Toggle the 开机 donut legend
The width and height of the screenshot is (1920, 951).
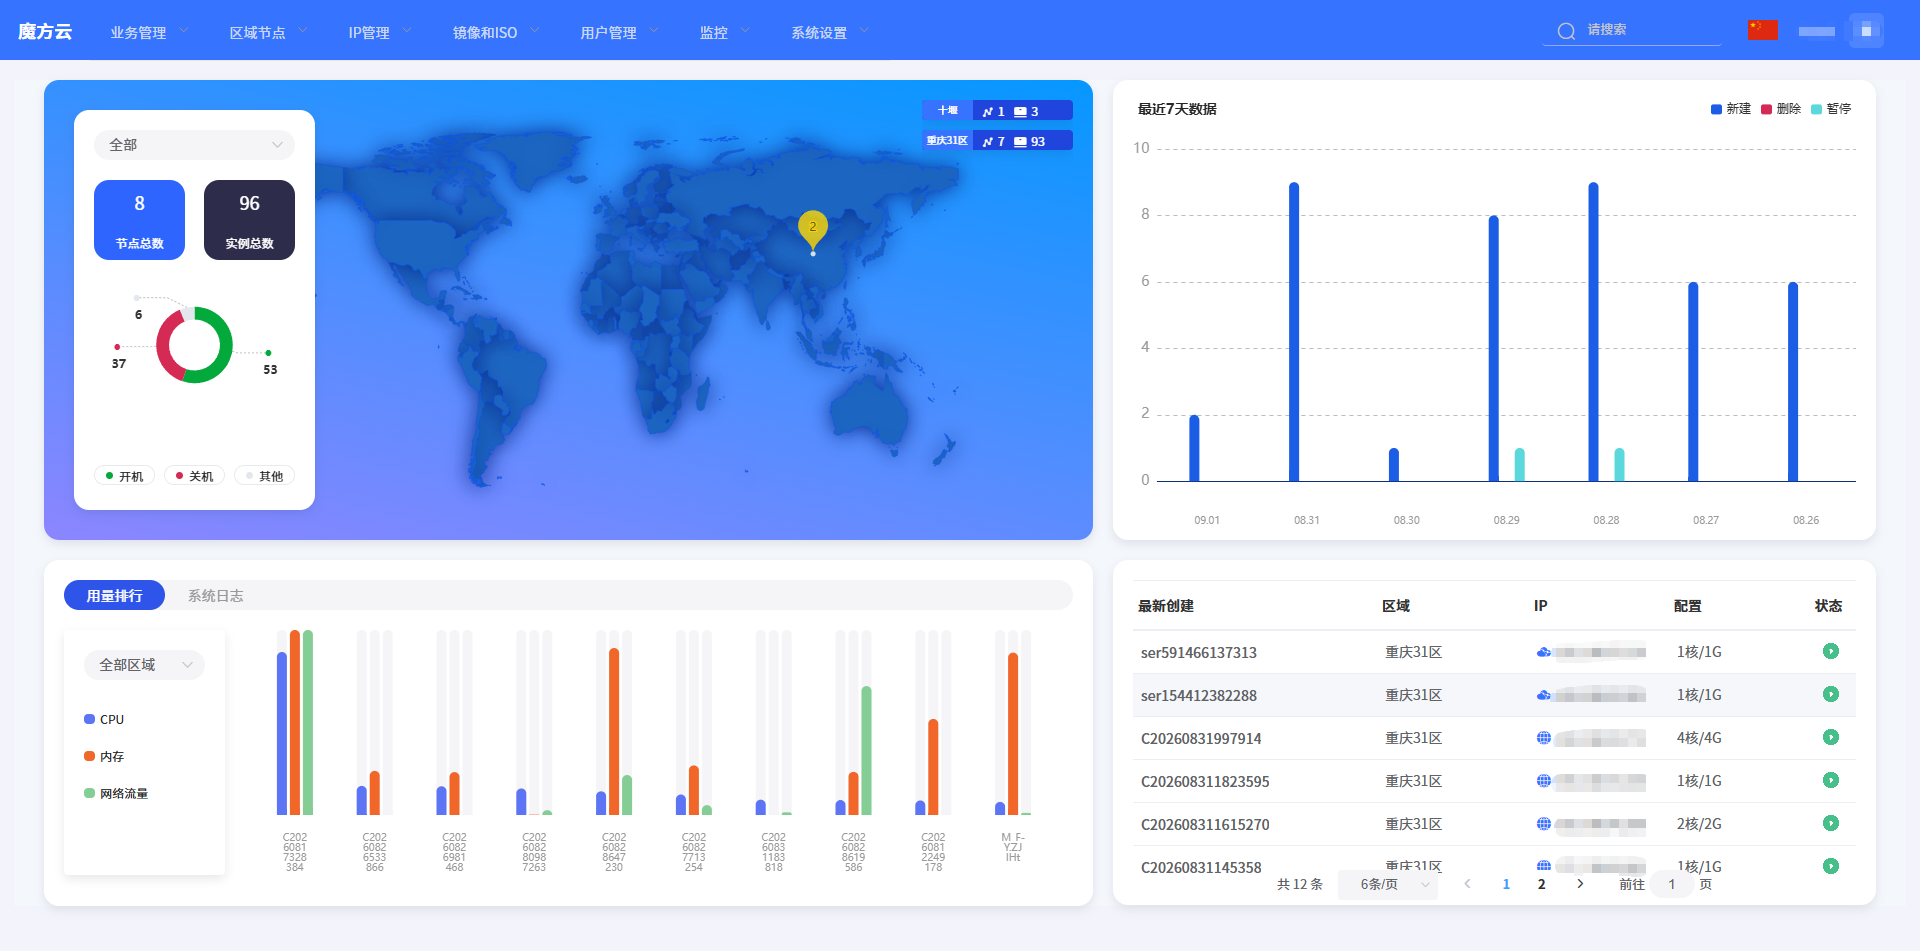(125, 476)
